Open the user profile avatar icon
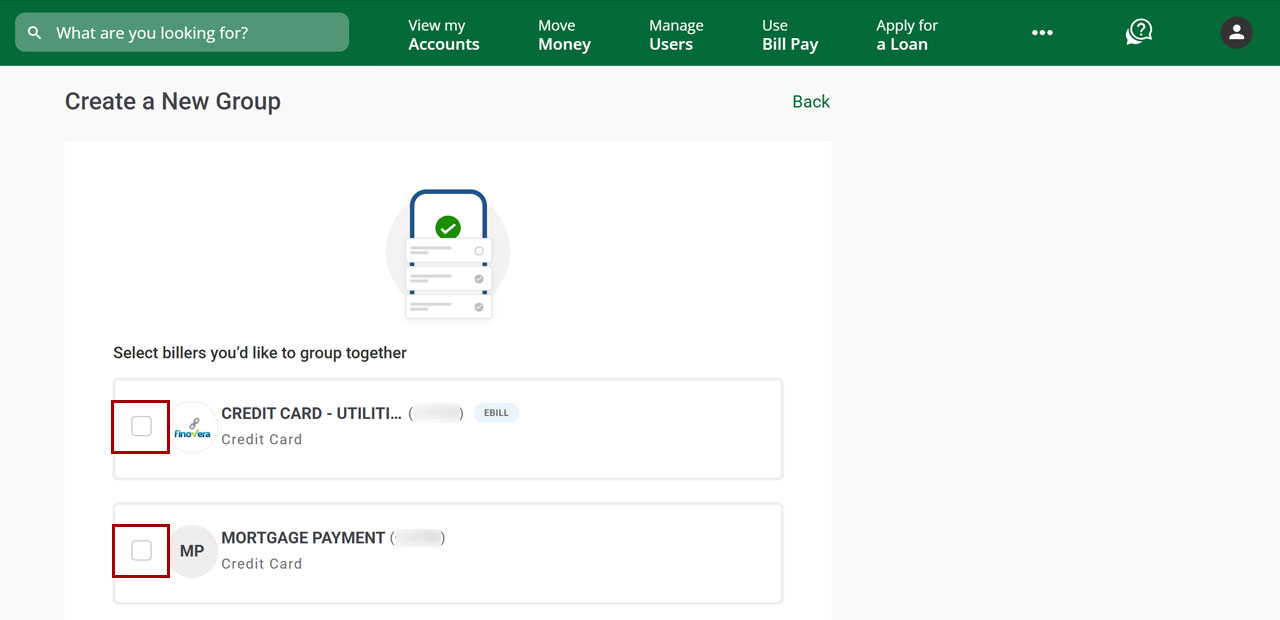The image size is (1280, 620). click(x=1236, y=33)
